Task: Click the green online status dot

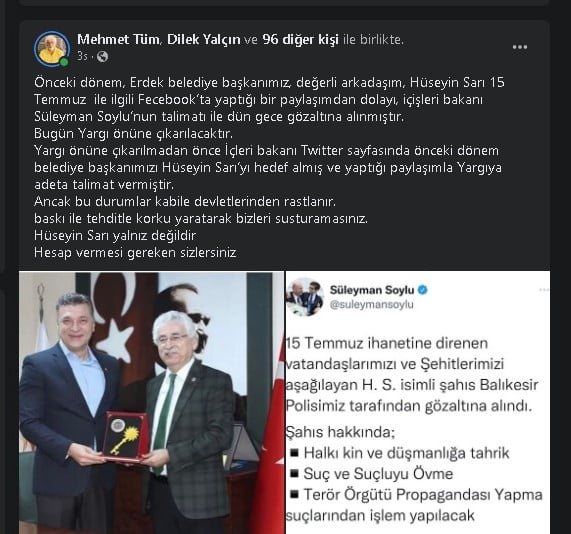Action: click(64, 62)
